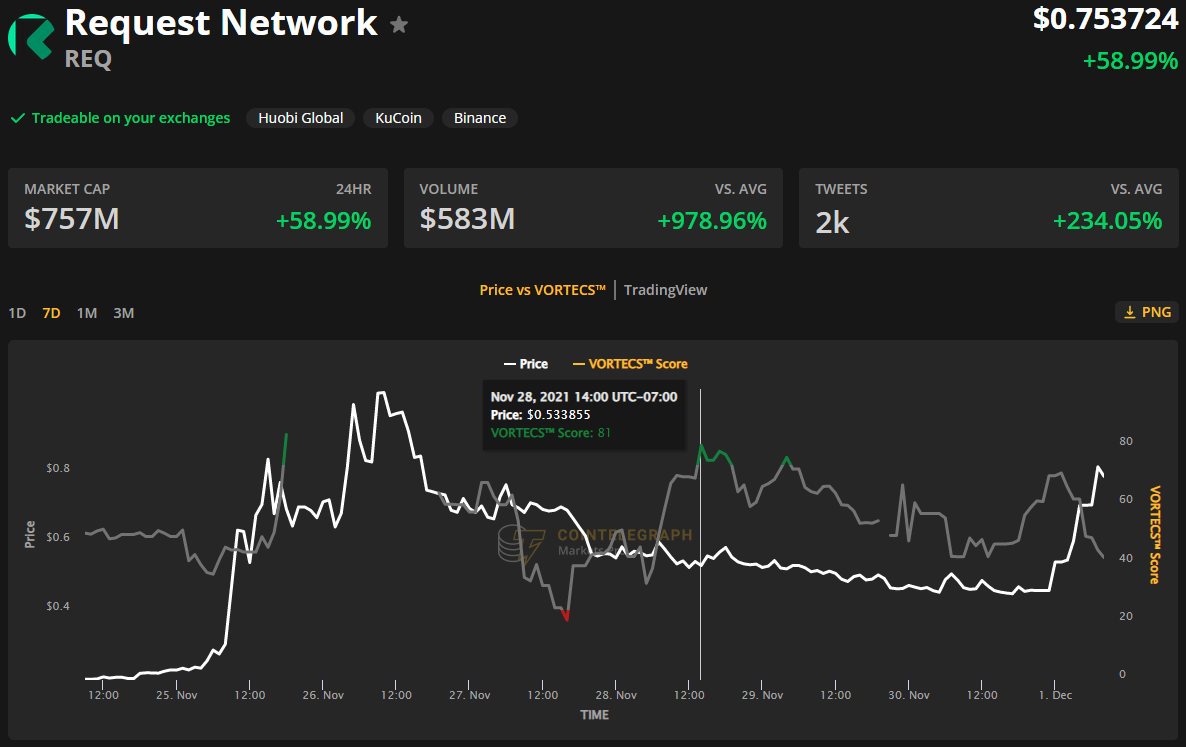Download the chart as PNG
Screen dimensions: 1186x747
[x=1147, y=312]
